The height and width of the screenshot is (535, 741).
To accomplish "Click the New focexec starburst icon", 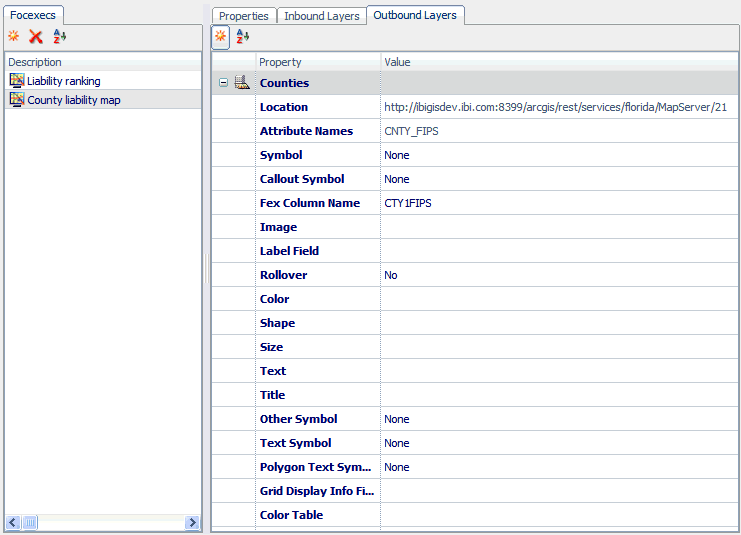I will point(14,36).
